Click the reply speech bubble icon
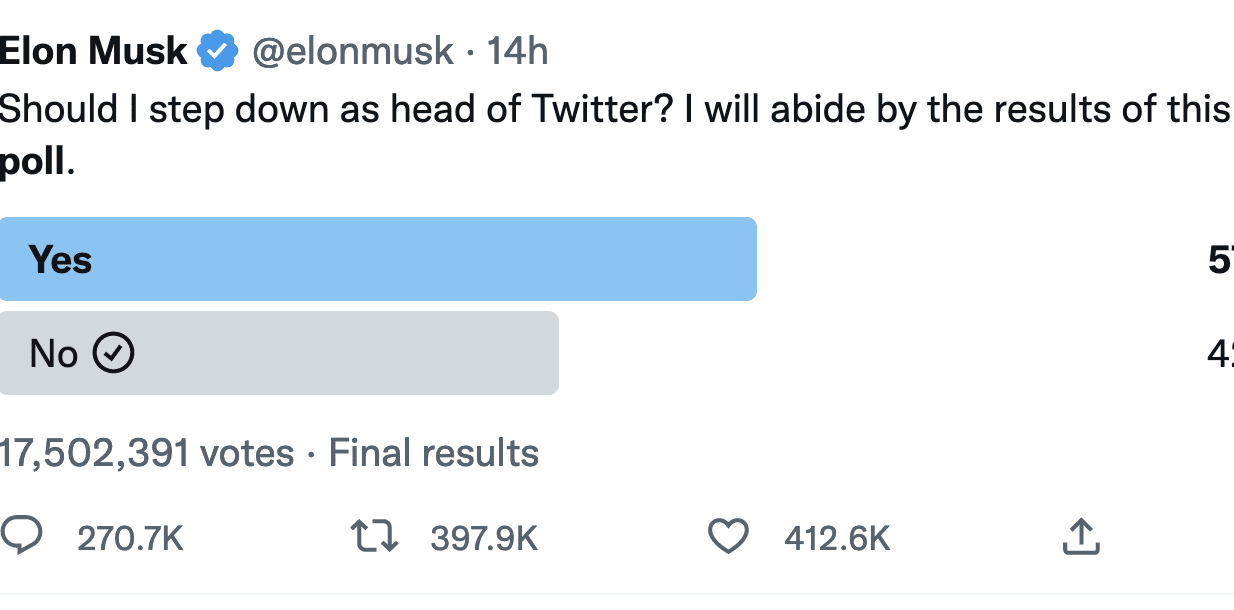The width and height of the screenshot is (1234, 610). tap(21, 536)
